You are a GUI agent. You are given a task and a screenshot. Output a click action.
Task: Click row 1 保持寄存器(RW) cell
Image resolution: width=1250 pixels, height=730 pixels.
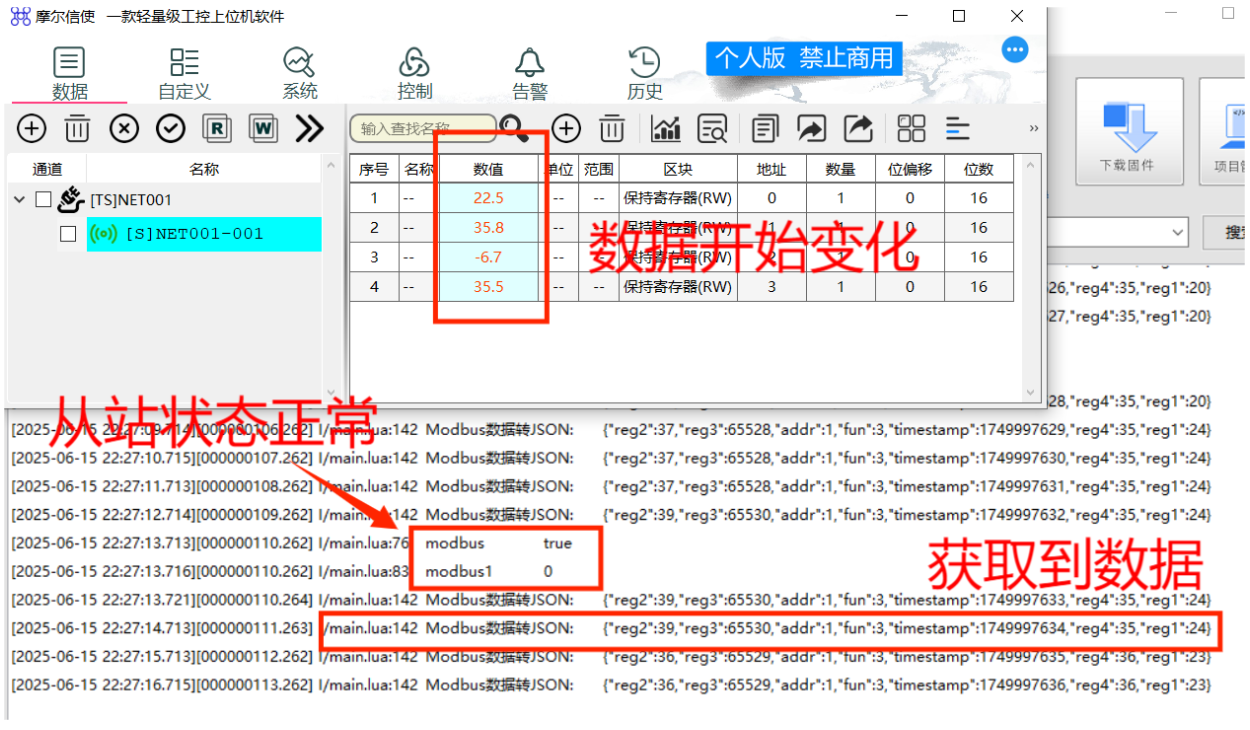tap(678, 198)
